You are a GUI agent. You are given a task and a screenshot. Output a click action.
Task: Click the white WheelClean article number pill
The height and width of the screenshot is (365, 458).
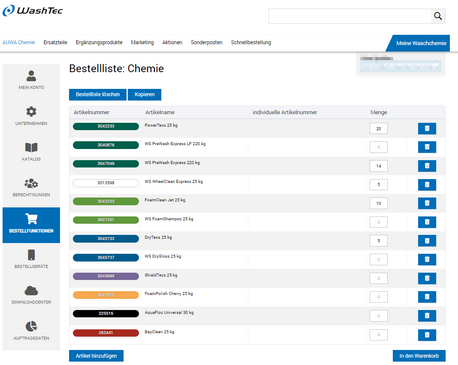click(x=106, y=183)
